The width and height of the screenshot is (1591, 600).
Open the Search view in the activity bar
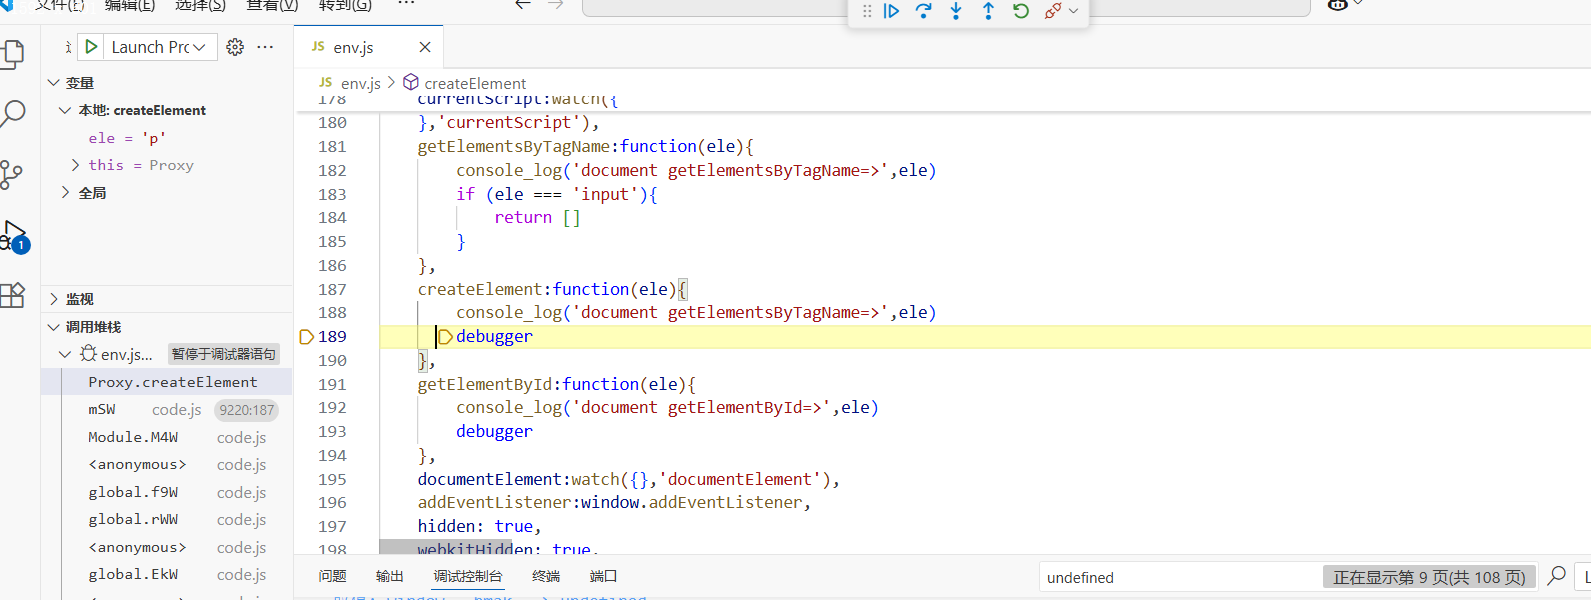point(14,113)
